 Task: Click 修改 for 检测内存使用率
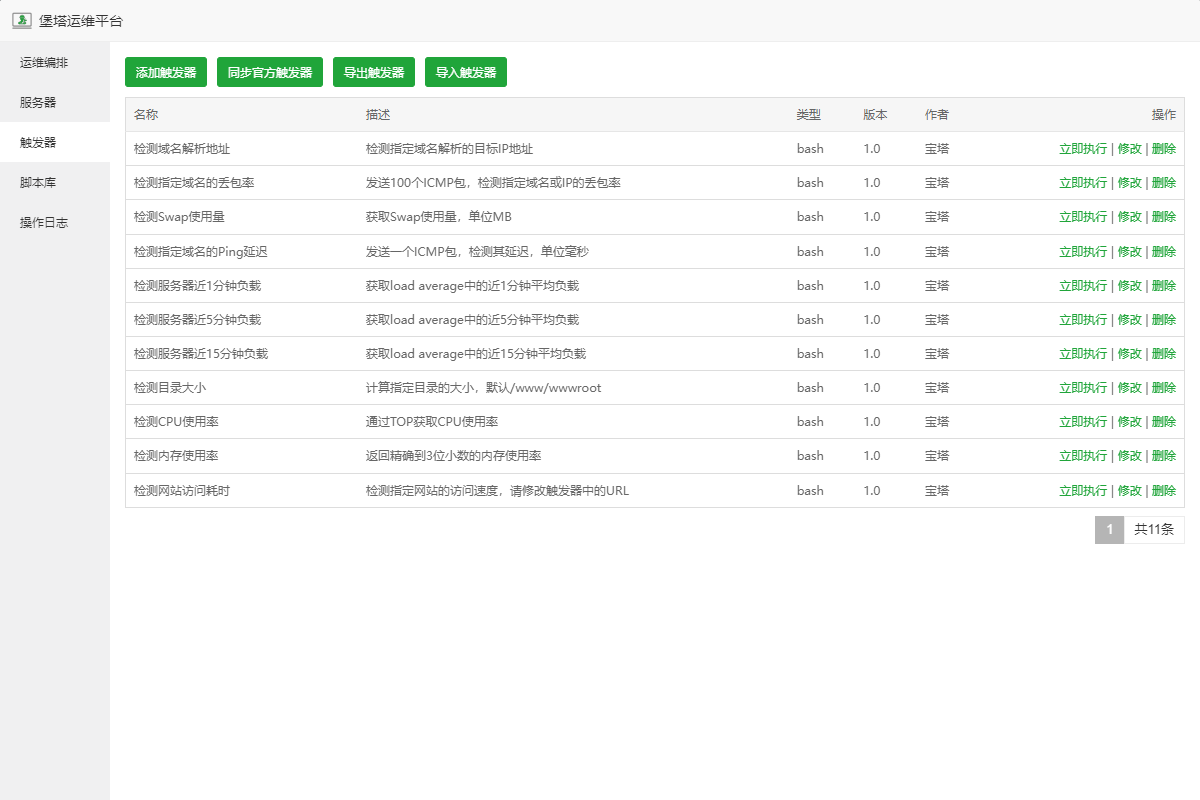pyautogui.click(x=1129, y=456)
